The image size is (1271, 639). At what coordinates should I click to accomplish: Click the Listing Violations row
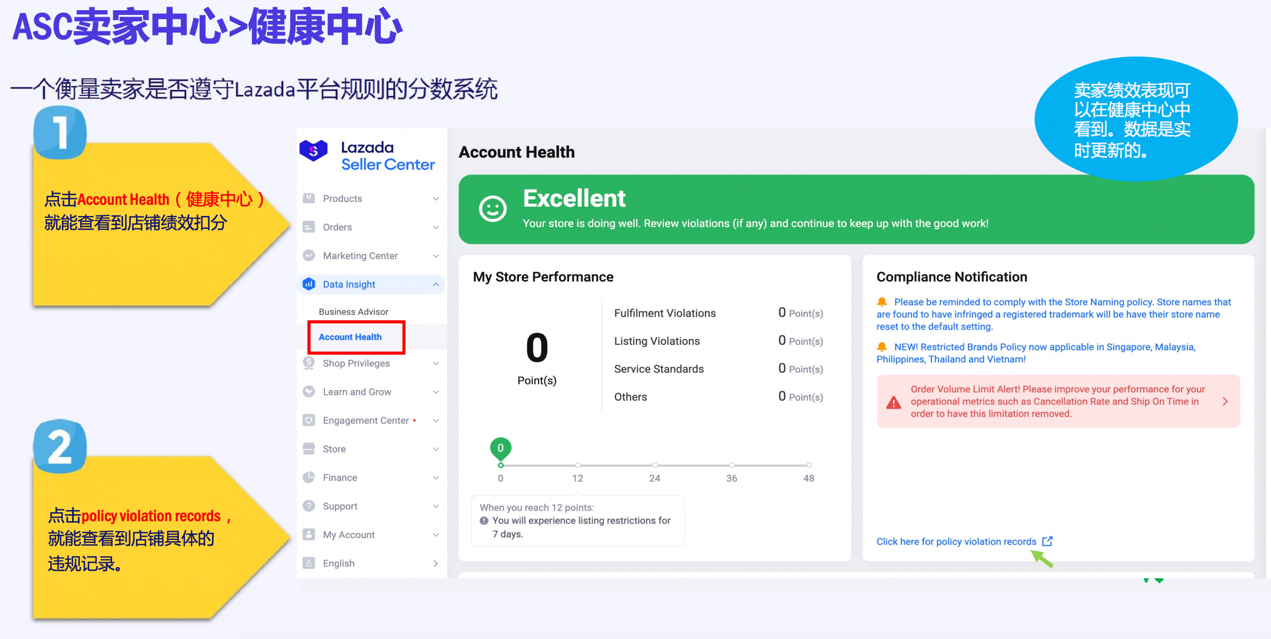pos(718,341)
